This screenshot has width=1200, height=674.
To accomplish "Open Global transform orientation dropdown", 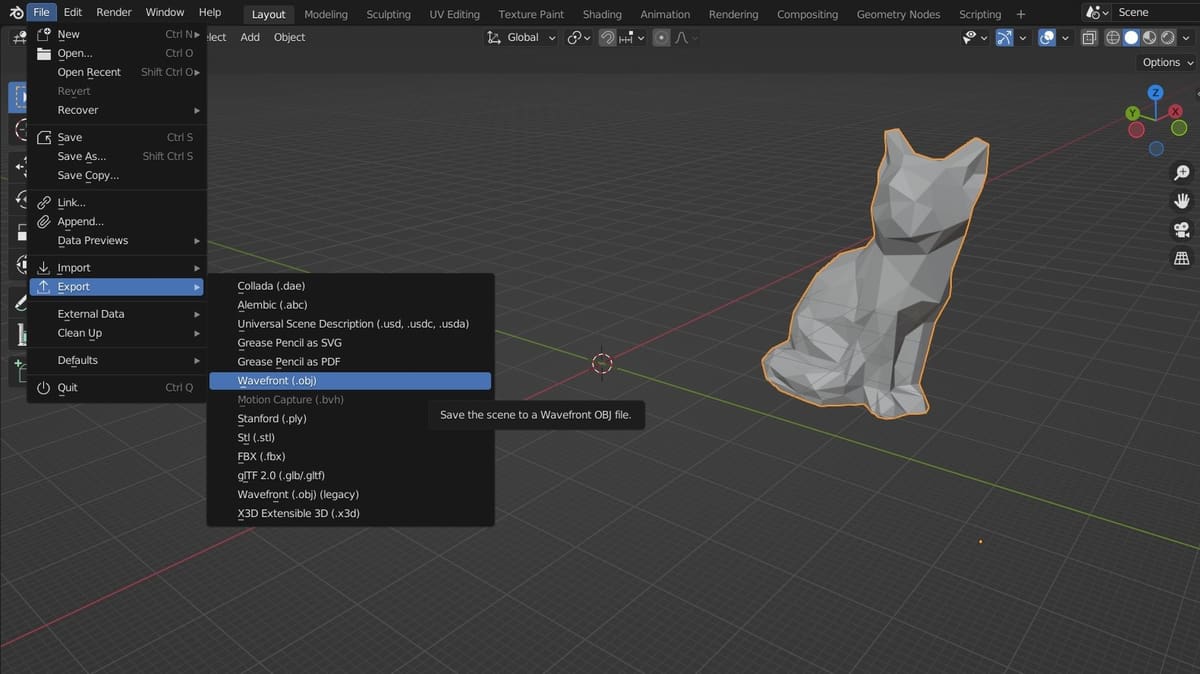I will tap(521, 38).
